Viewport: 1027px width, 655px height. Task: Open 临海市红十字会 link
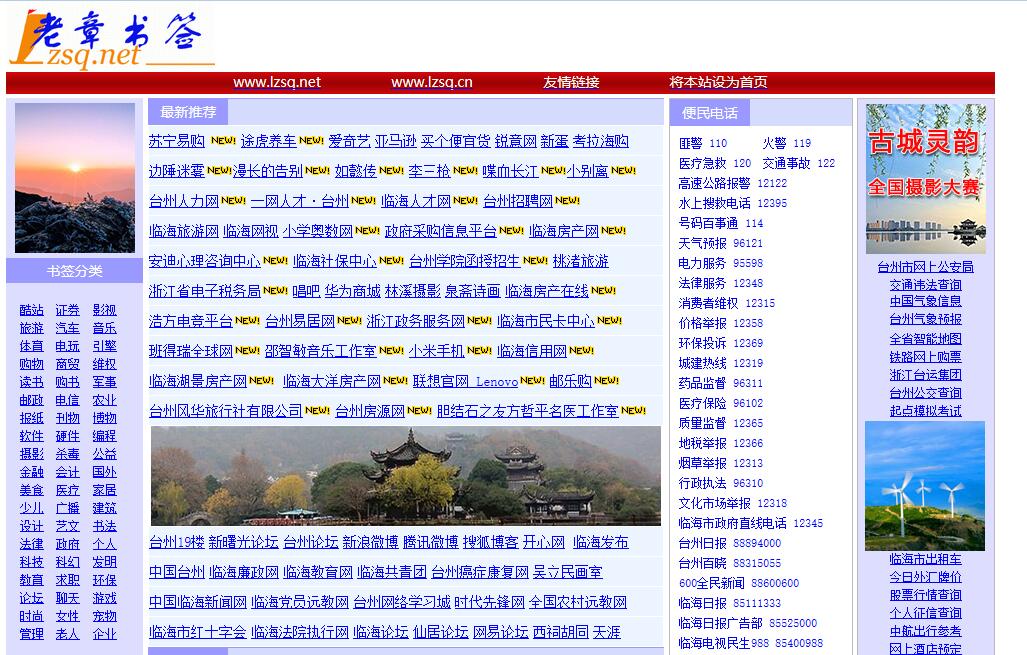(x=198, y=633)
